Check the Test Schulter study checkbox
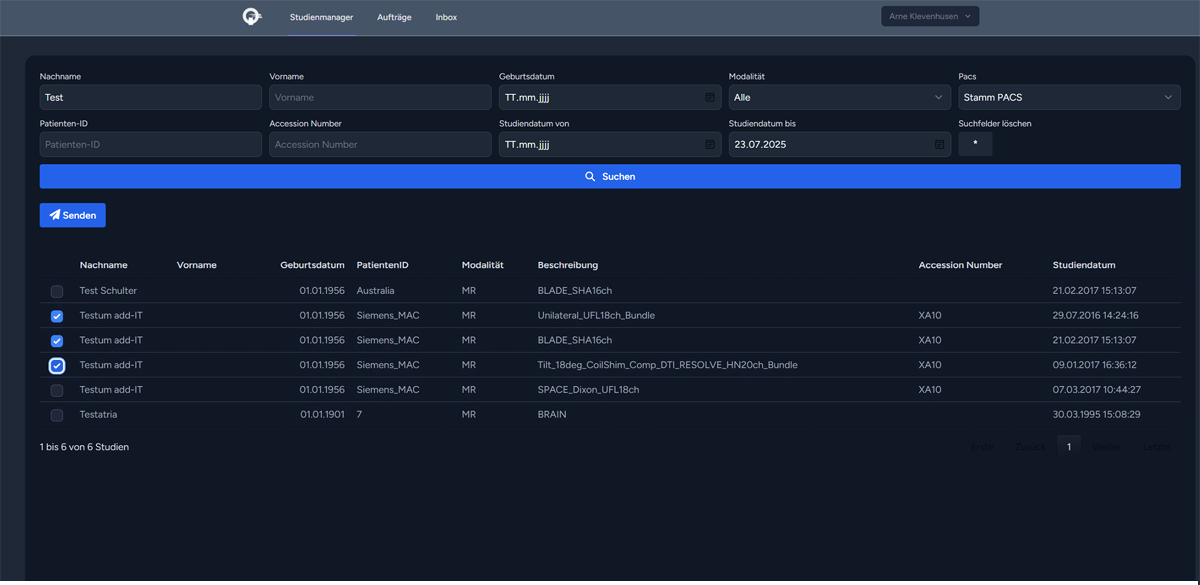The height and width of the screenshot is (585, 1200). coord(57,291)
